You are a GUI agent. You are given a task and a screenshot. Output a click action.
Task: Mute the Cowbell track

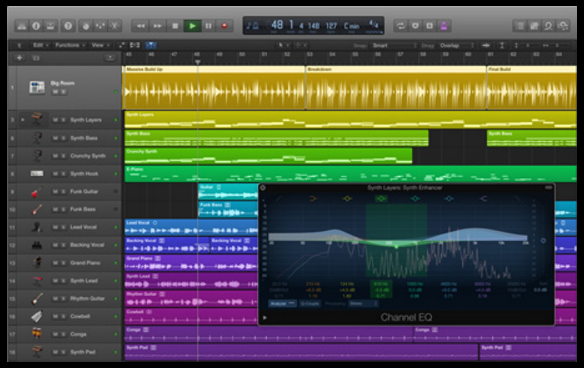click(x=55, y=317)
